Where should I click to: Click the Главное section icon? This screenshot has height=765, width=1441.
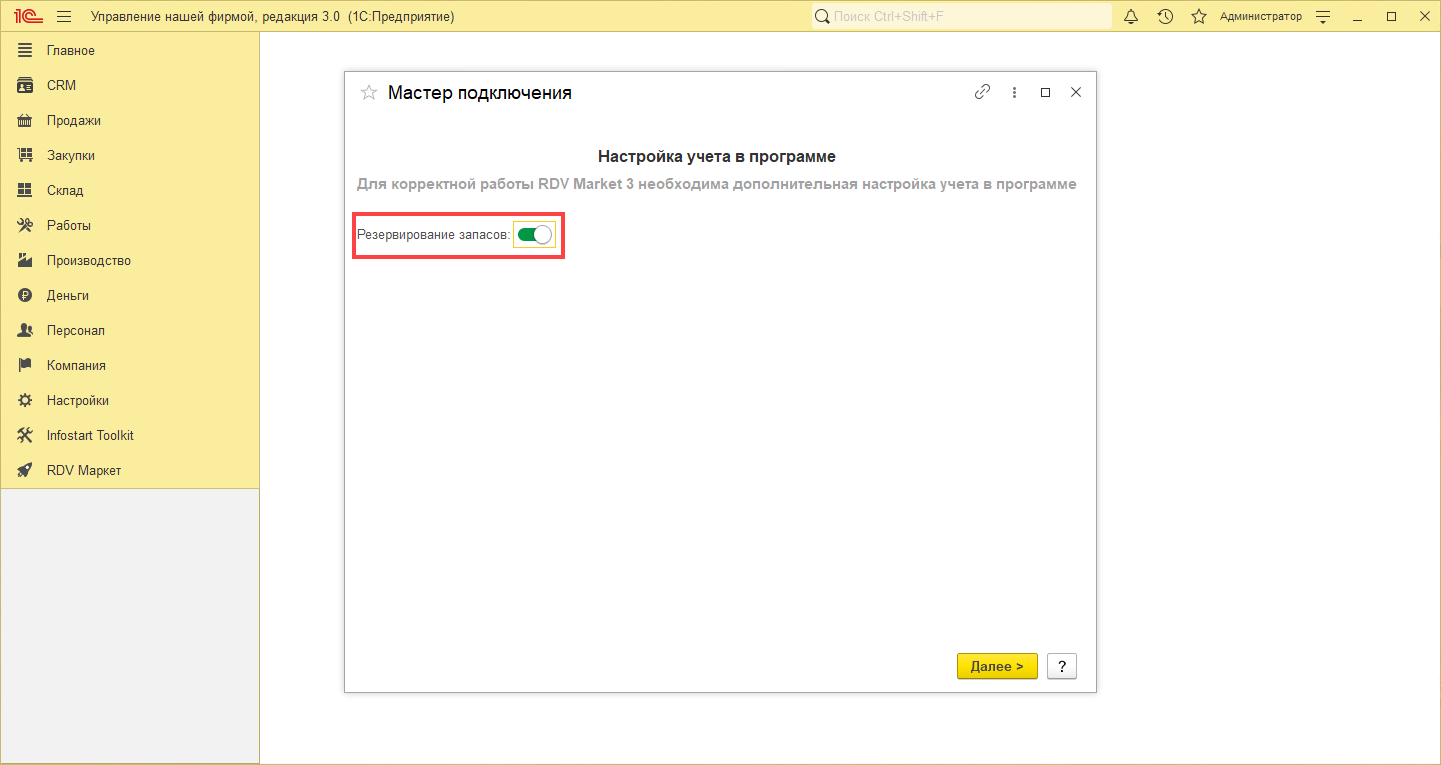[x=26, y=50]
